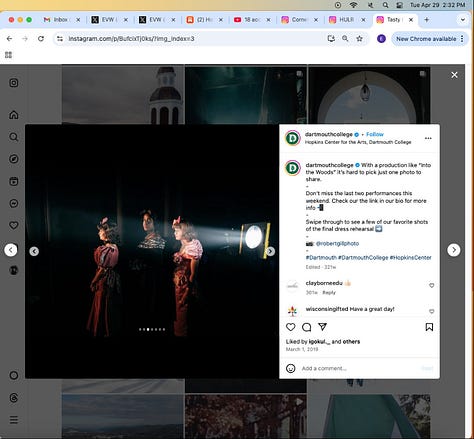Switch to the HULR Instagram tab
The height and width of the screenshot is (439, 474).
(347, 20)
